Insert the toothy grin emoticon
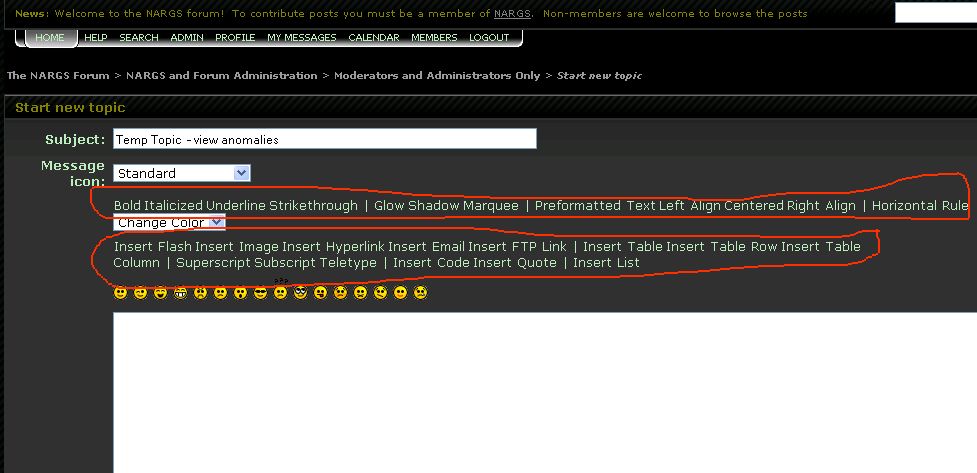This screenshot has height=473, width=977. 180,293
